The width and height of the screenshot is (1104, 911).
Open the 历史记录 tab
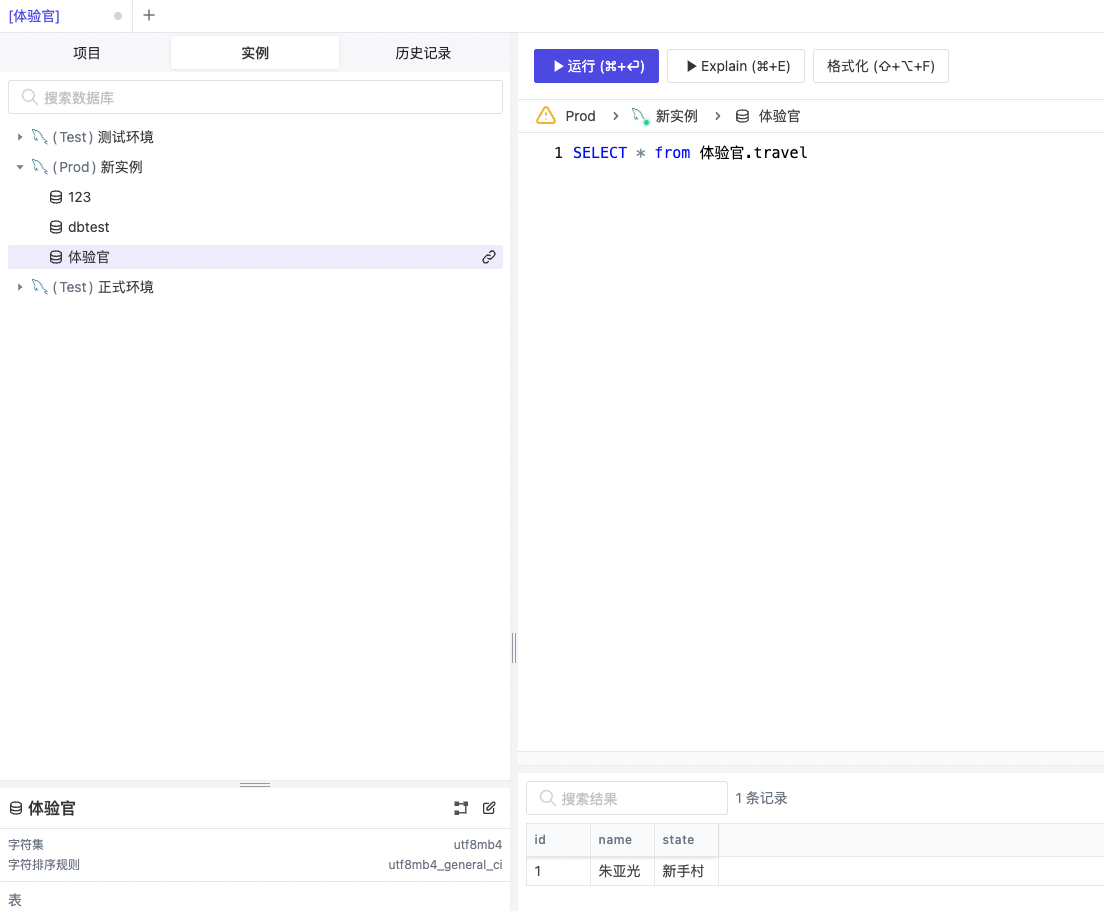pos(423,53)
